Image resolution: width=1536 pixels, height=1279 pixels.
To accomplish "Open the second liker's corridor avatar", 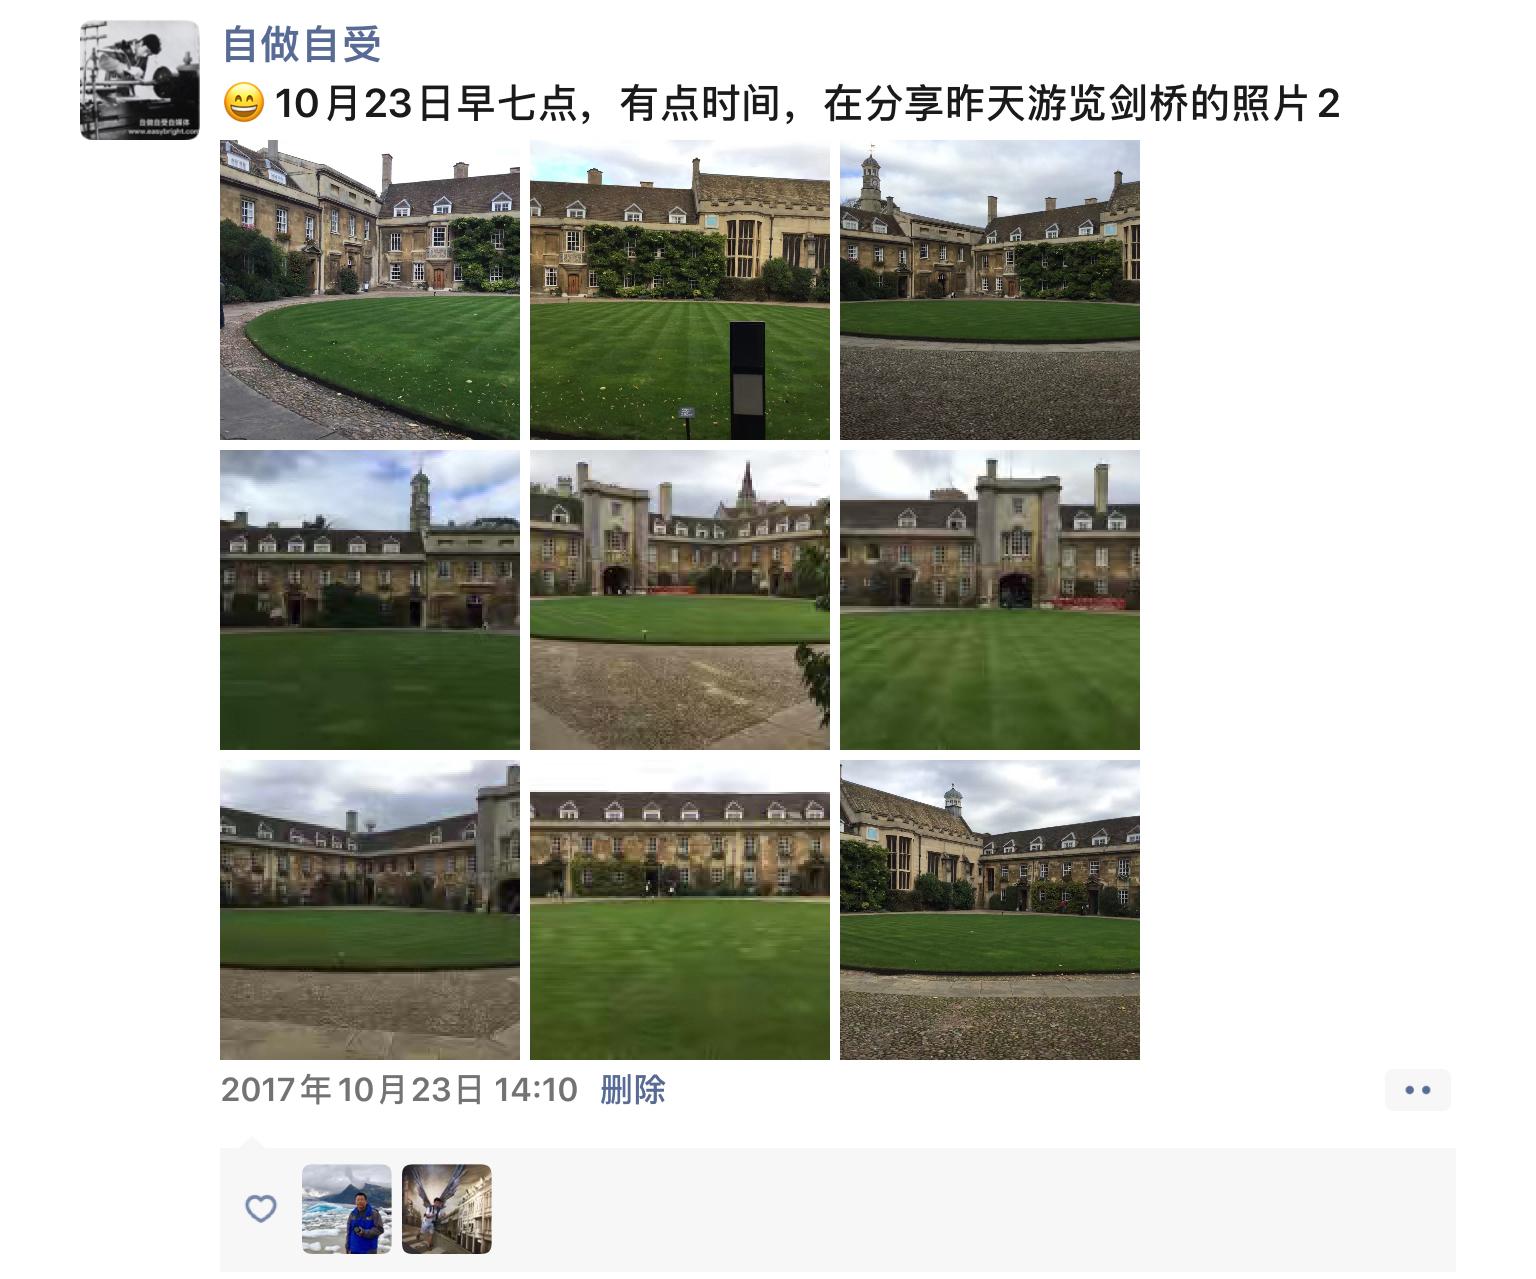I will point(447,1209).
